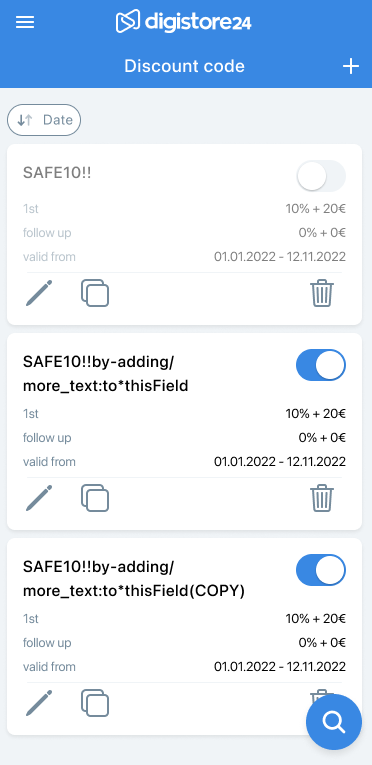Delete the second discount code card

322,498
